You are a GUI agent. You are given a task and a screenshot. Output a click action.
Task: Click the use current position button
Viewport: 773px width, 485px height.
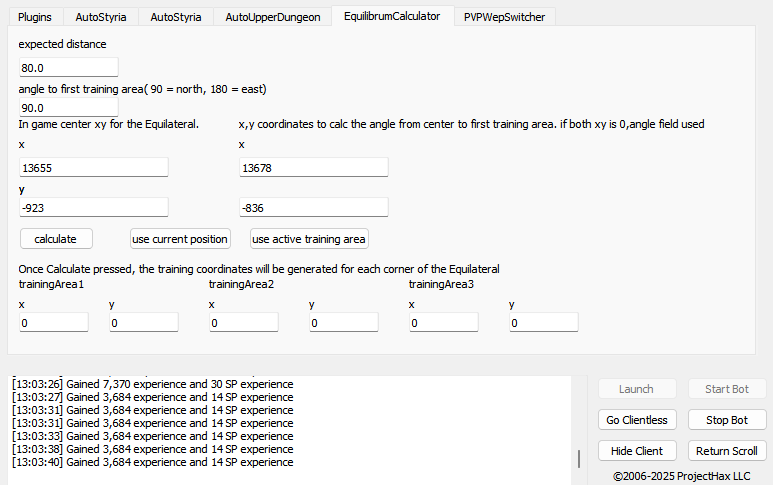(180, 239)
